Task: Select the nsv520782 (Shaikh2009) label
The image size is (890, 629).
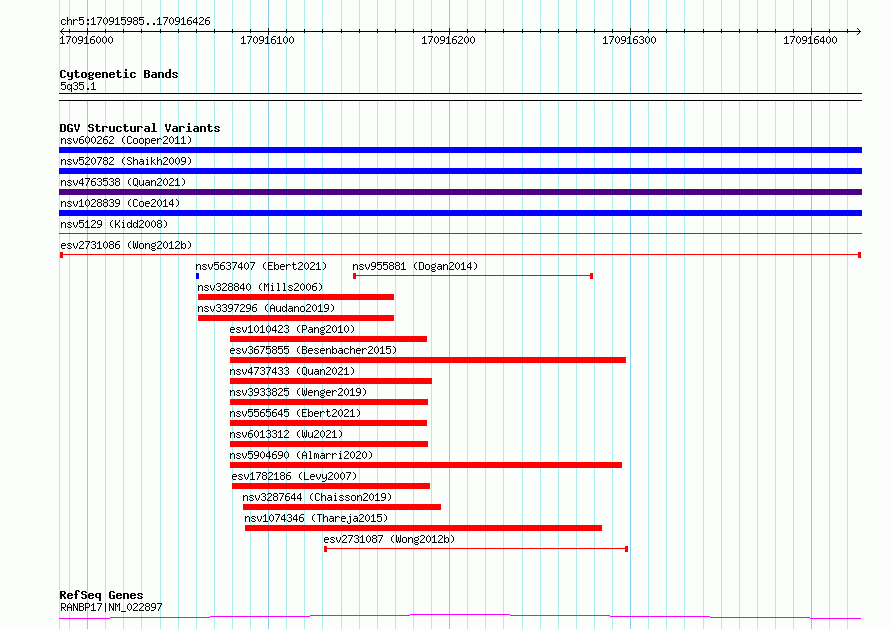Action: click(x=126, y=161)
